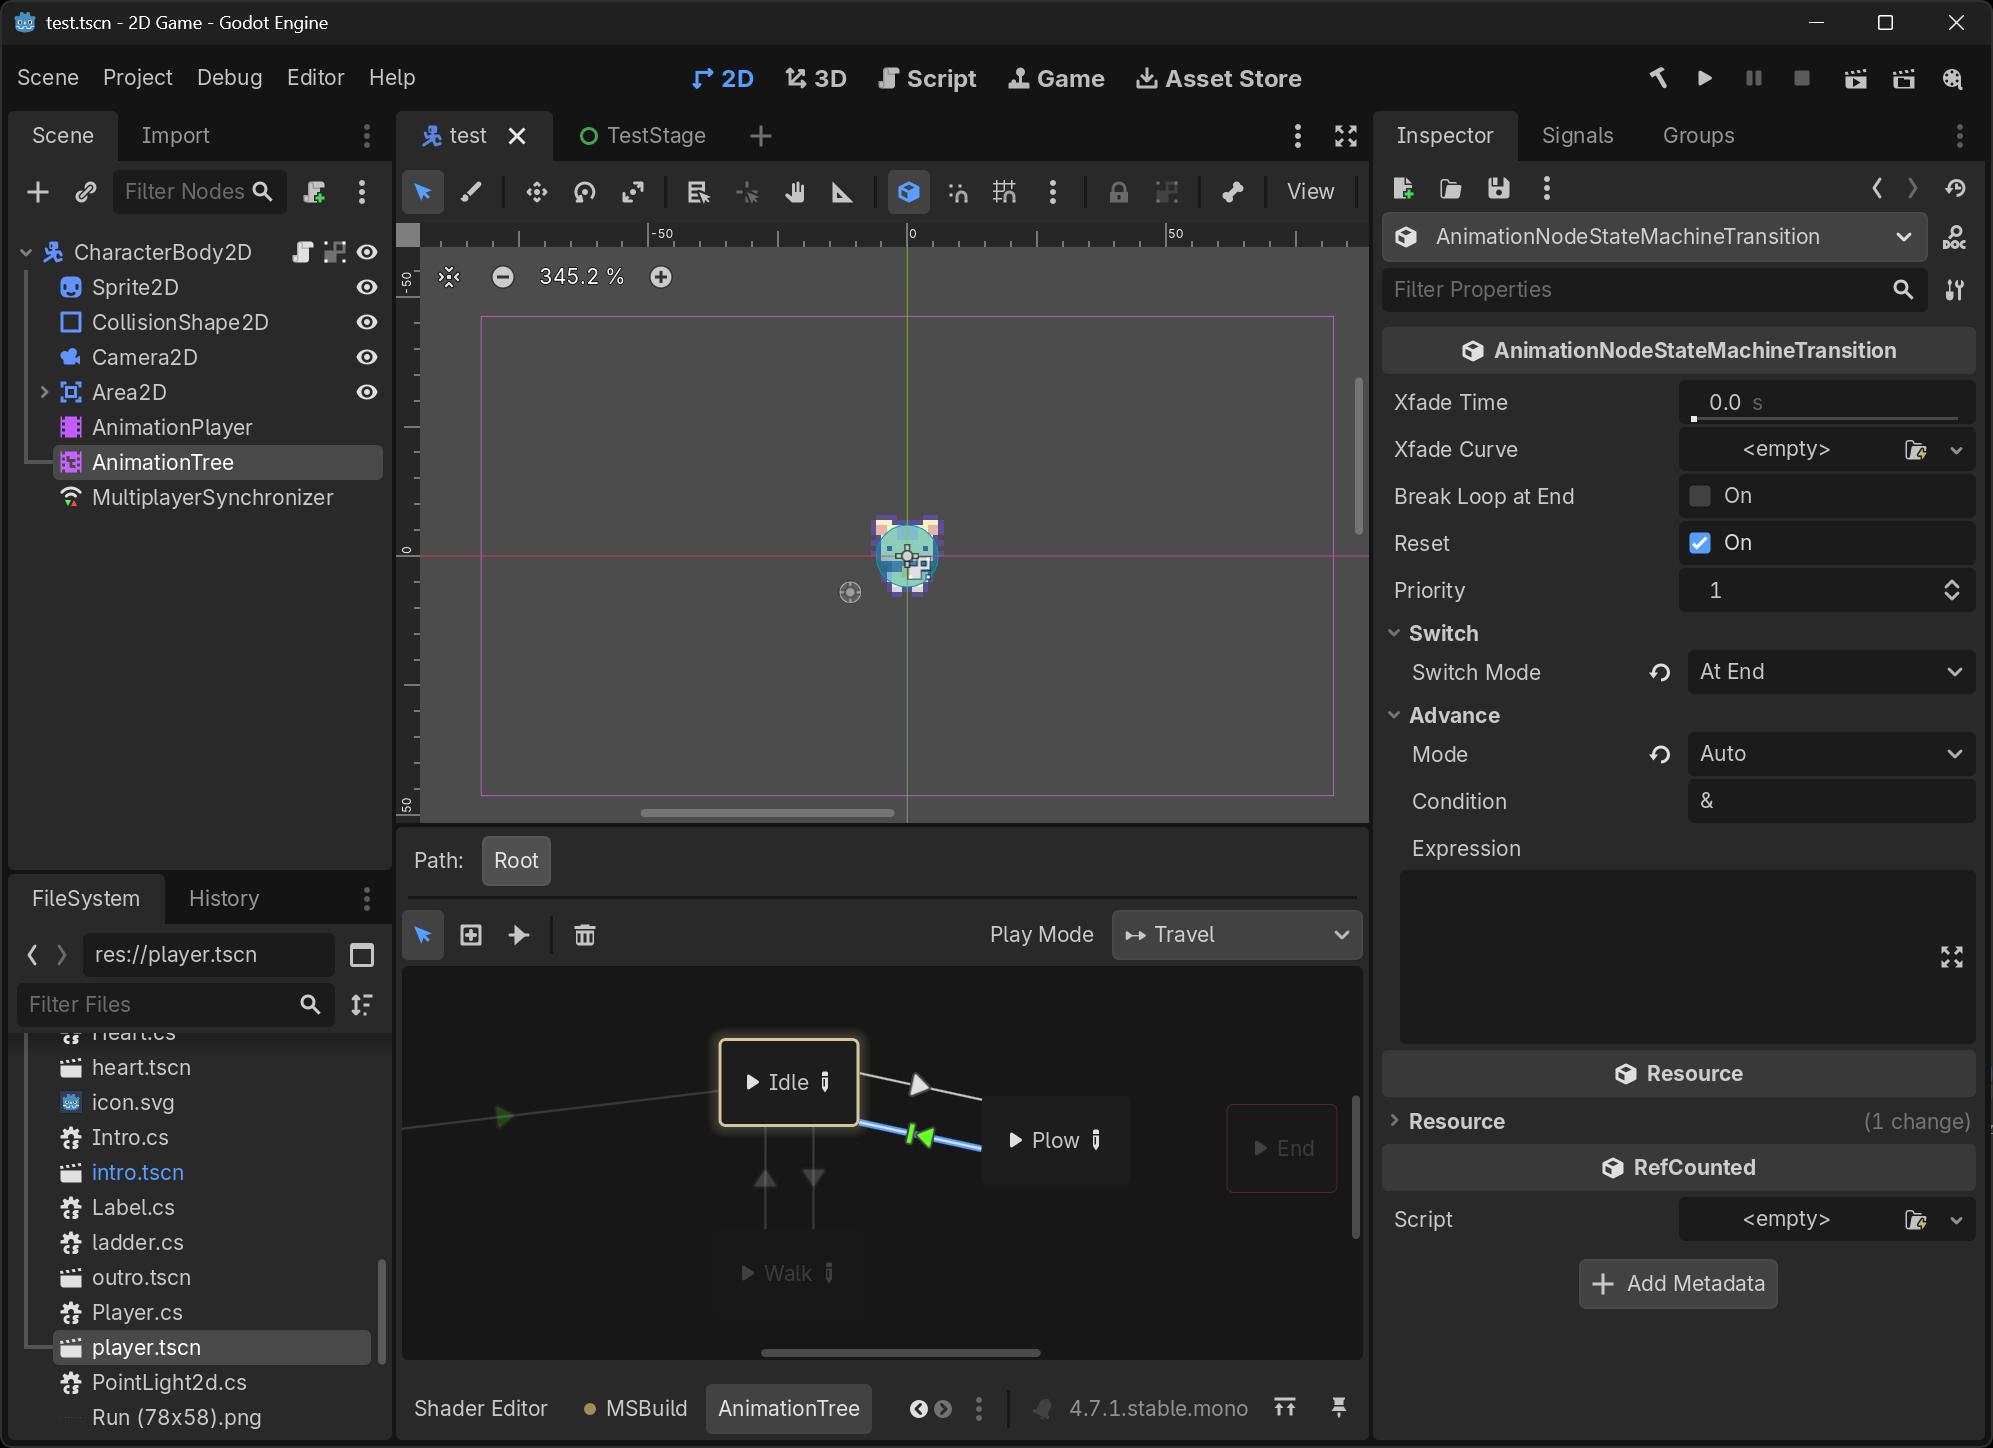Screen dimensions: 1993x1448
Task: Click the lock selected node icon
Action: (1119, 192)
